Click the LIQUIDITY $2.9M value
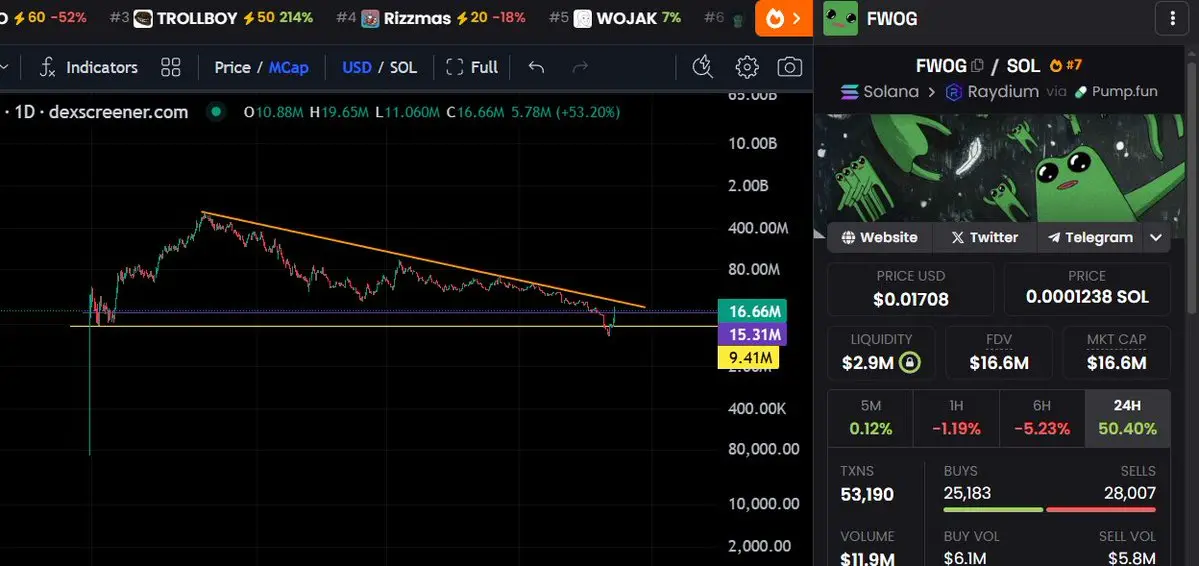The image size is (1199, 566). tap(868, 363)
